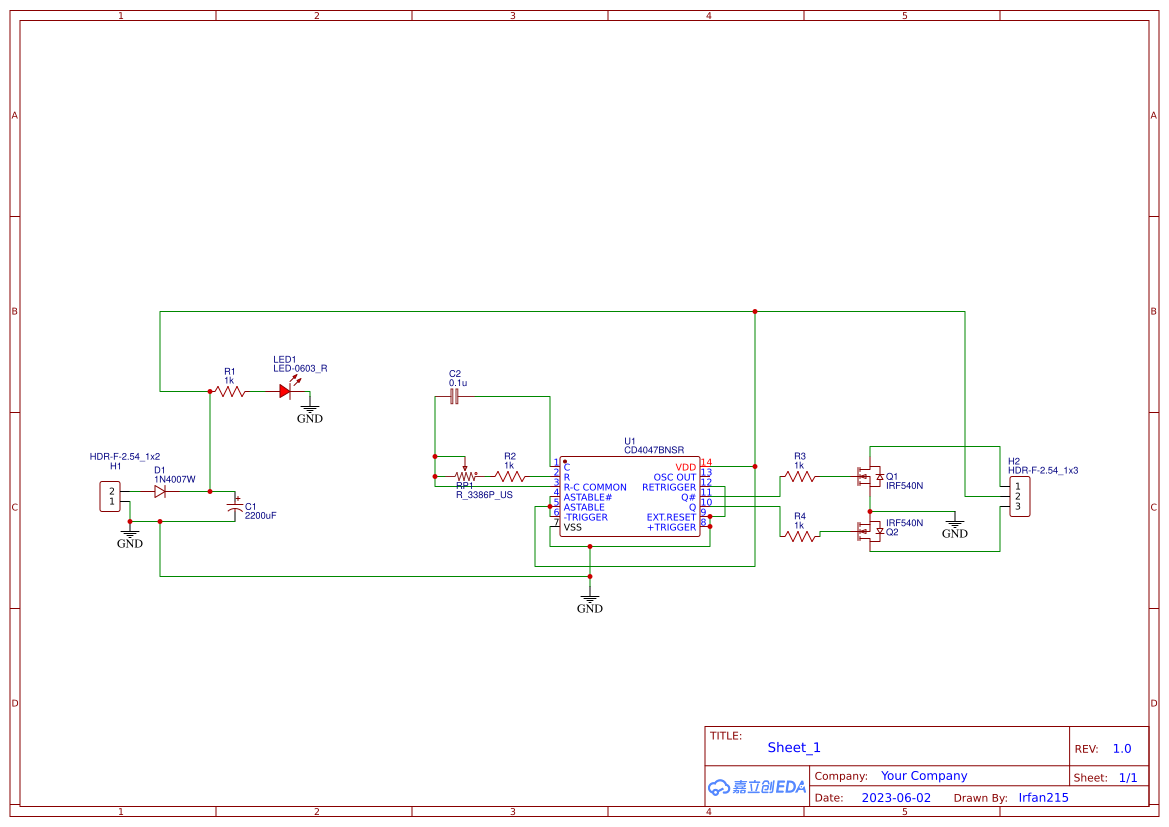
Task: Click the Sheet_1 title text
Action: pyautogui.click(x=793, y=747)
